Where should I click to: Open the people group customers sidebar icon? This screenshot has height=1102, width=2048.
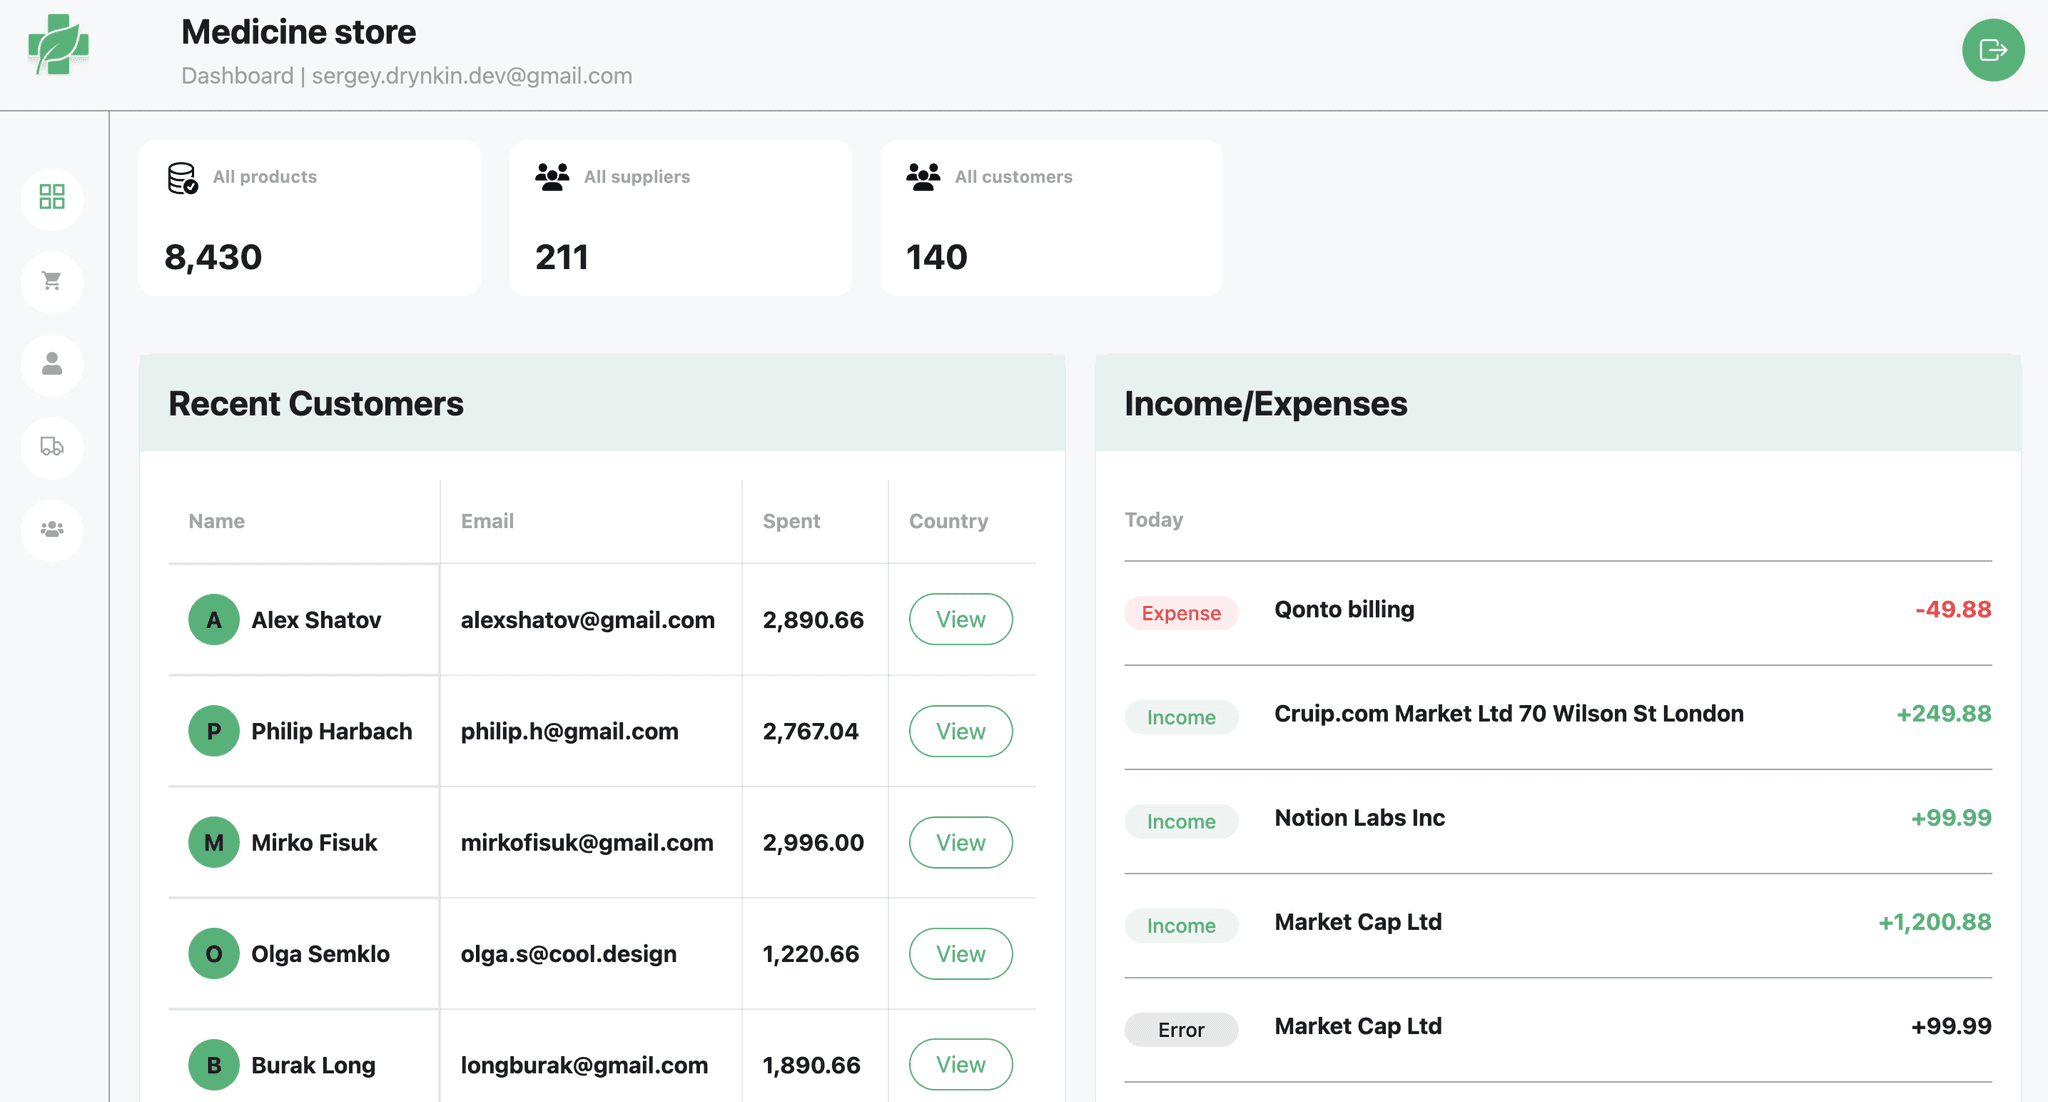click(x=52, y=530)
